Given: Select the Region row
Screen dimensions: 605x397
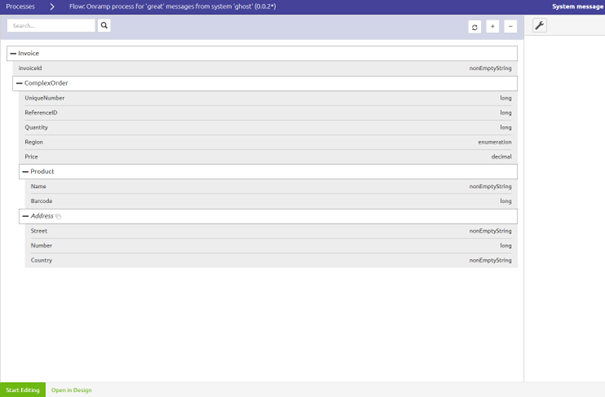Looking at the screenshot, I should point(268,142).
